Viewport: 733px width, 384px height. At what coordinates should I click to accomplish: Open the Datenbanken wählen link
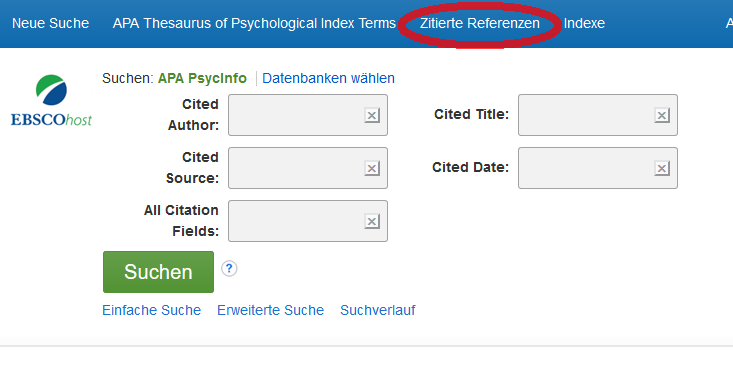(328, 78)
